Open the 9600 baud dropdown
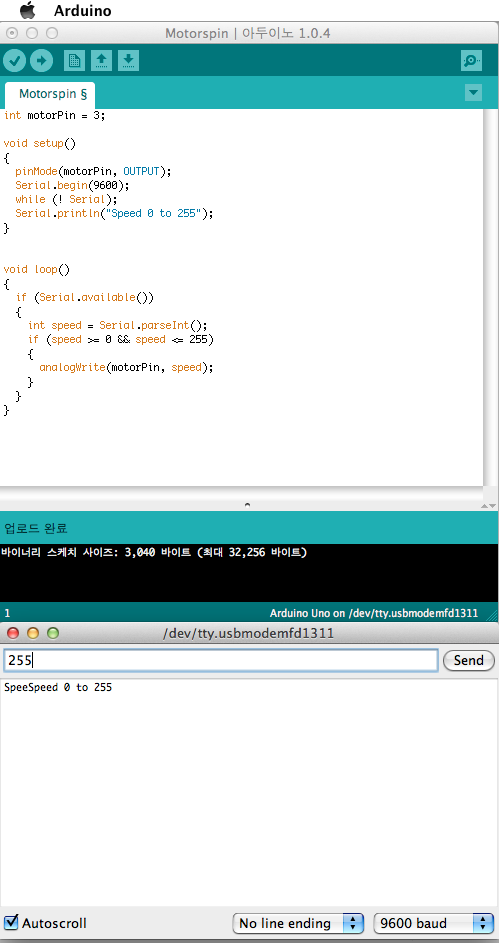This screenshot has height=943, width=499. point(433,923)
